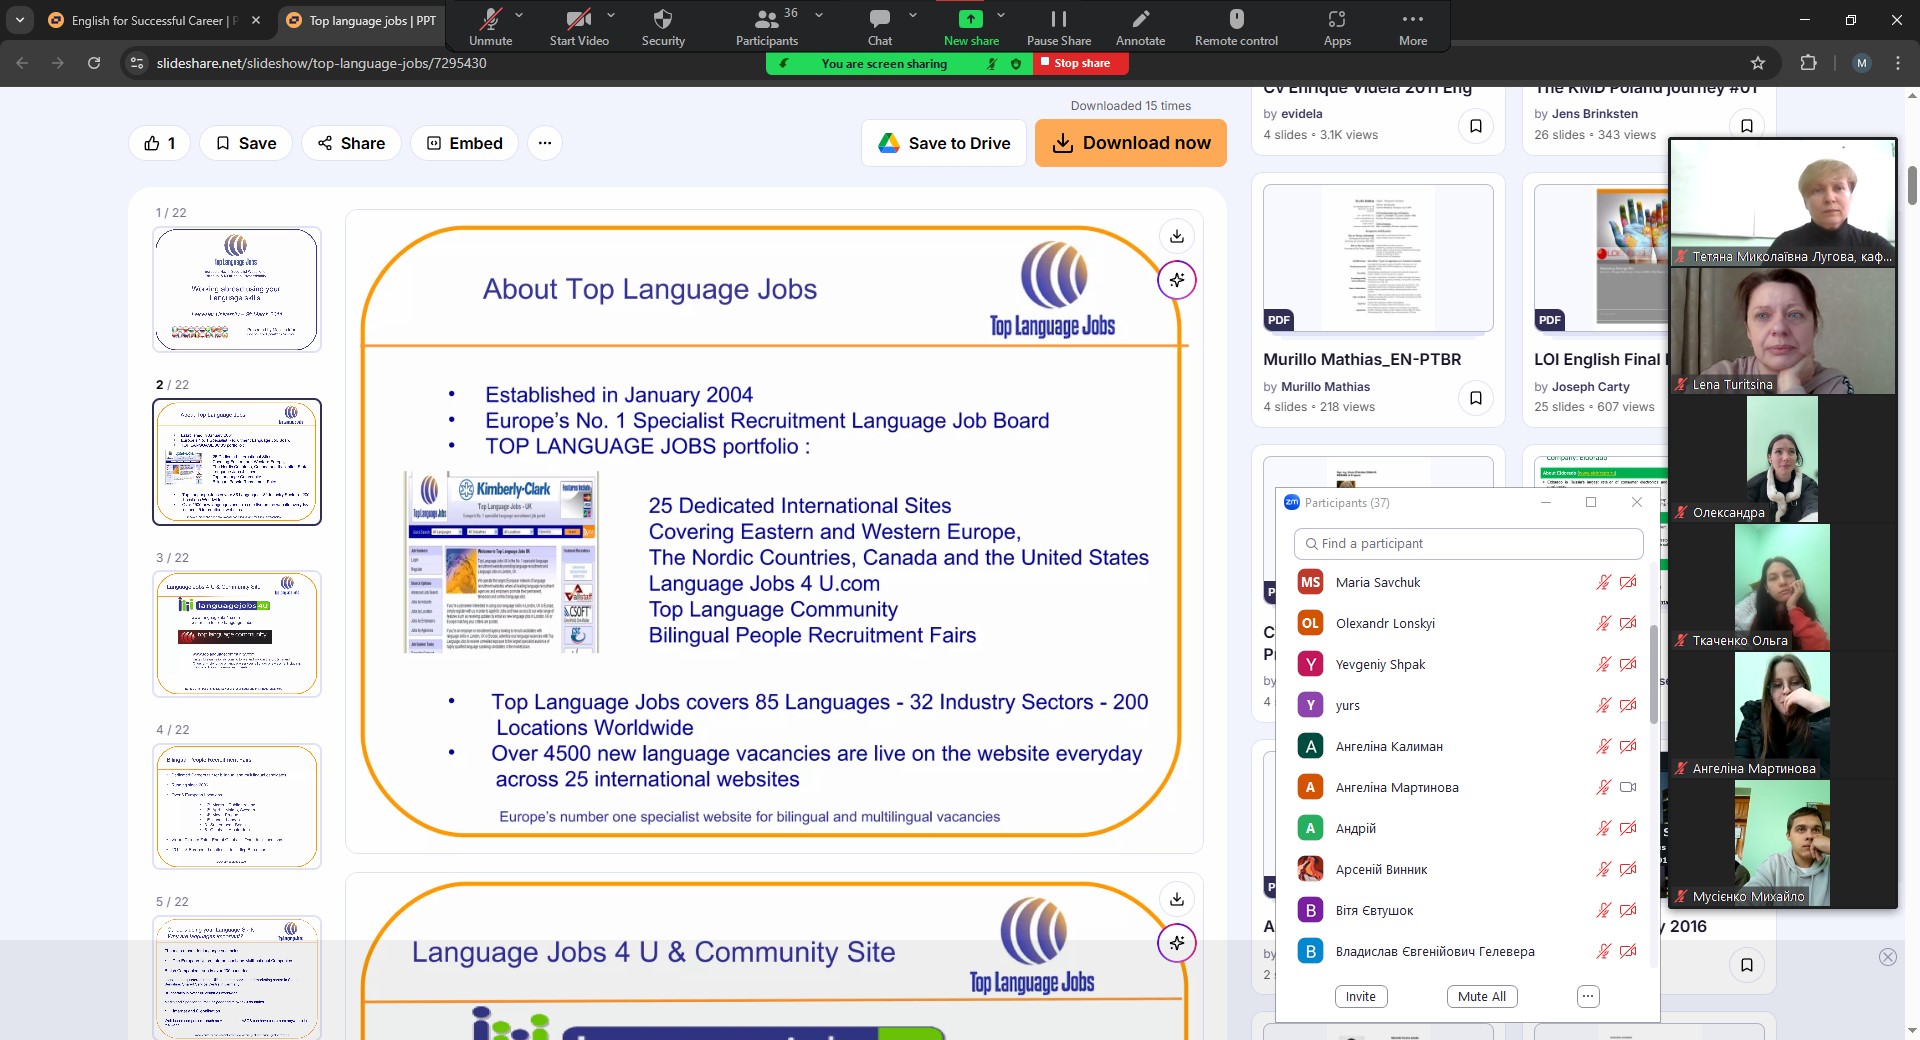The height and width of the screenshot is (1040, 1920).
Task: Type in the Find a participant field
Action: click(1468, 544)
